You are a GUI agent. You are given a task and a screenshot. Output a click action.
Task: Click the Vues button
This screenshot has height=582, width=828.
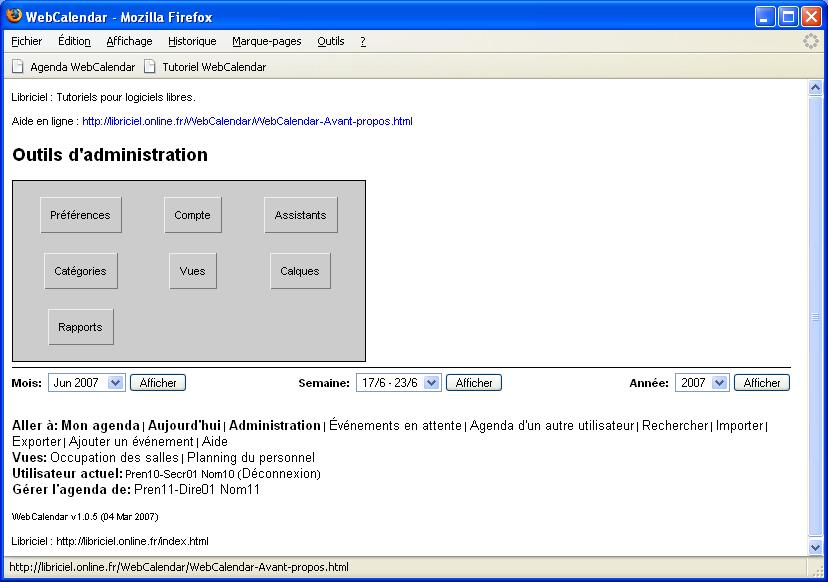click(x=193, y=271)
